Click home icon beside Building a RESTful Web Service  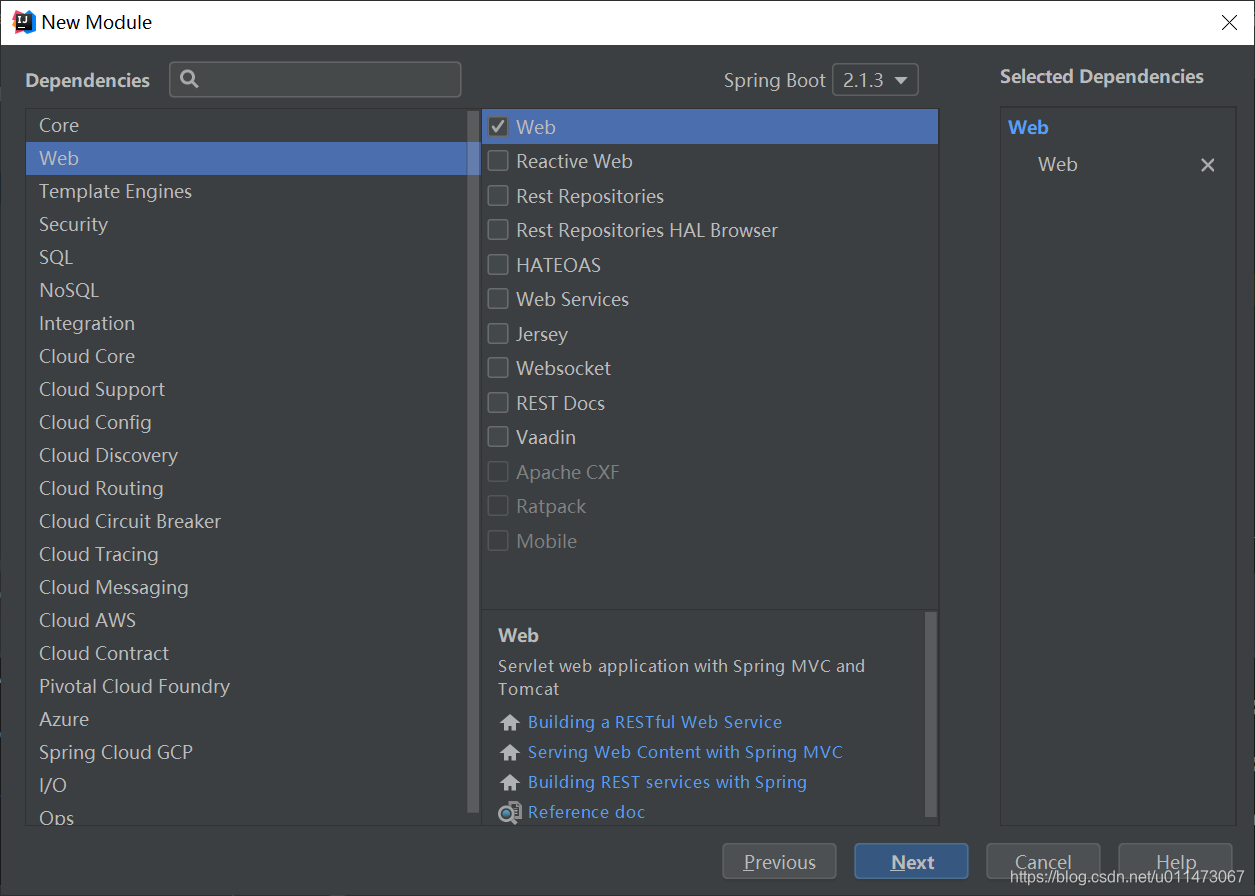[x=510, y=722]
